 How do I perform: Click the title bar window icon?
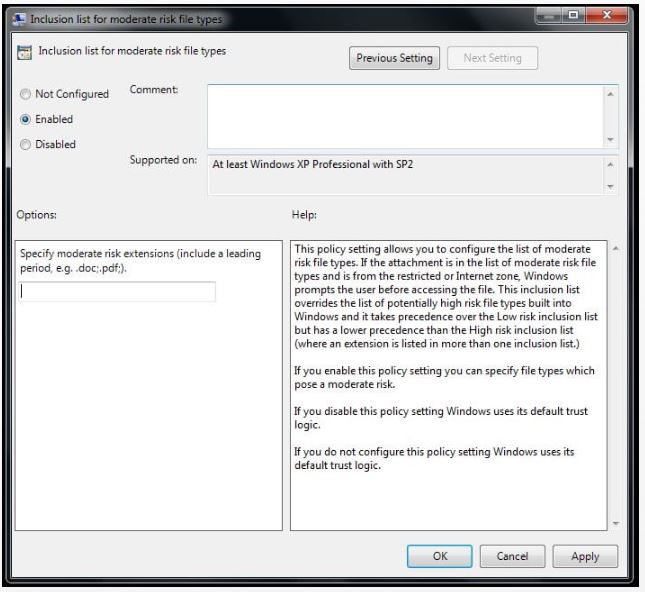click(x=19, y=19)
